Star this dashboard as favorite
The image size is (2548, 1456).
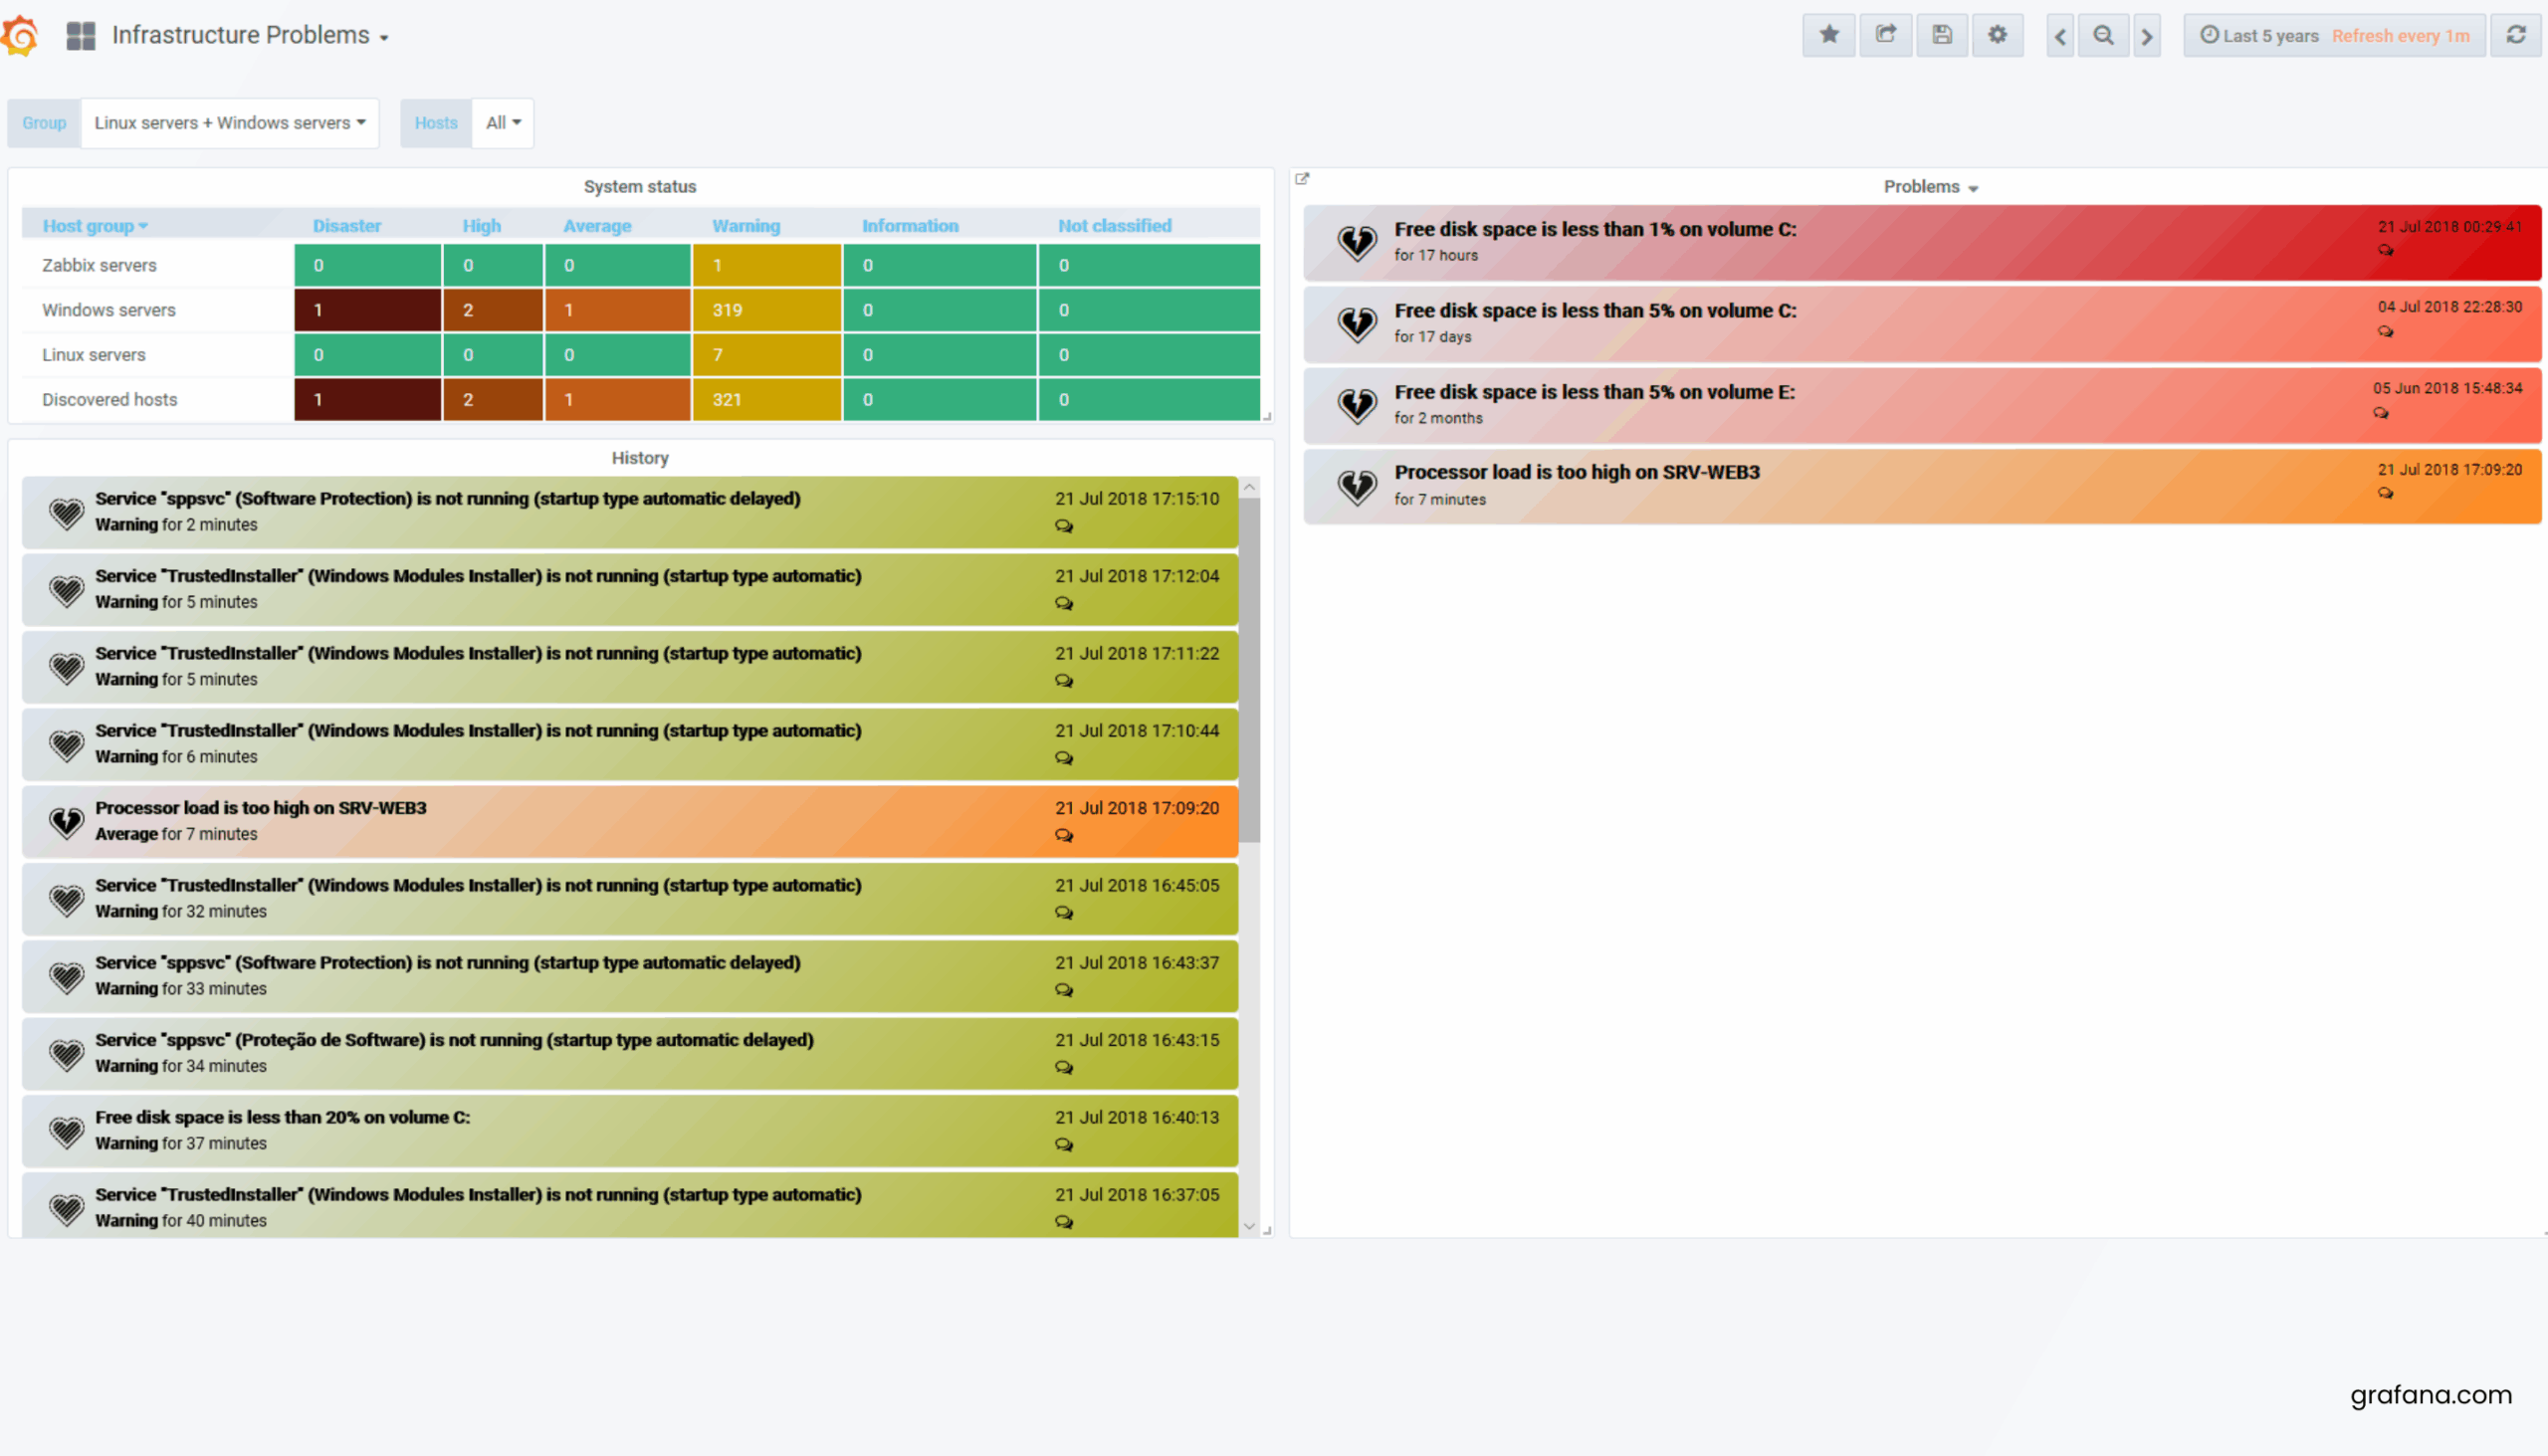(1828, 35)
